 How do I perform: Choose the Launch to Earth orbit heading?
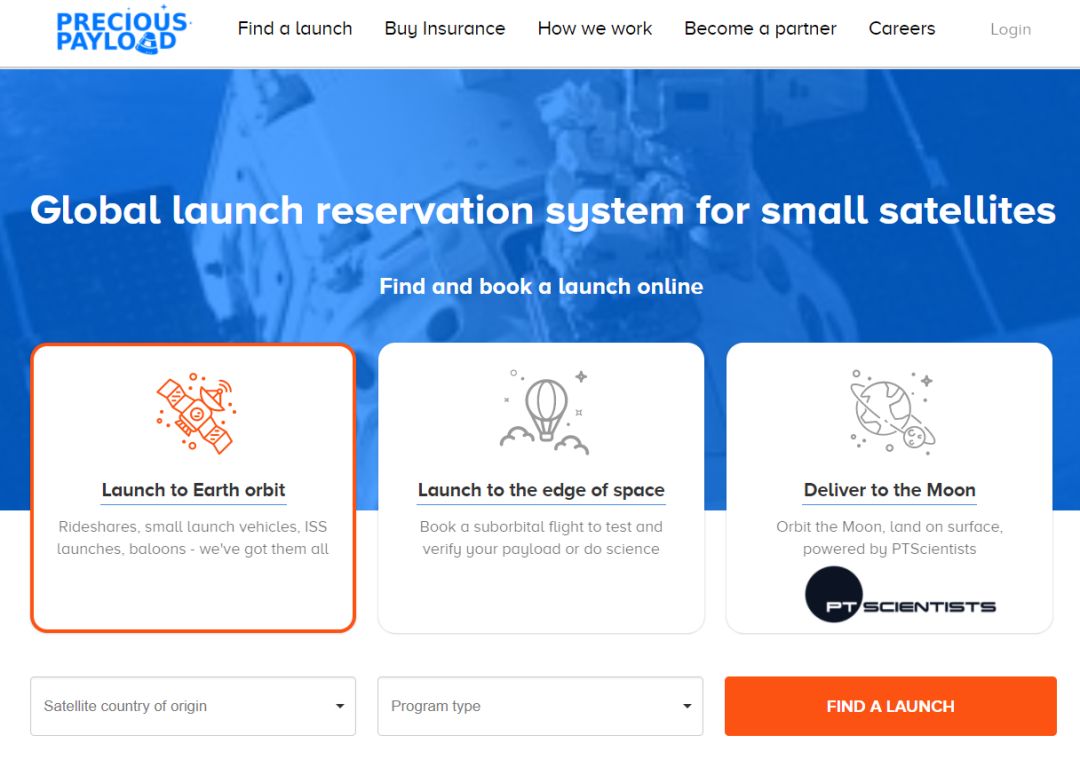click(194, 490)
